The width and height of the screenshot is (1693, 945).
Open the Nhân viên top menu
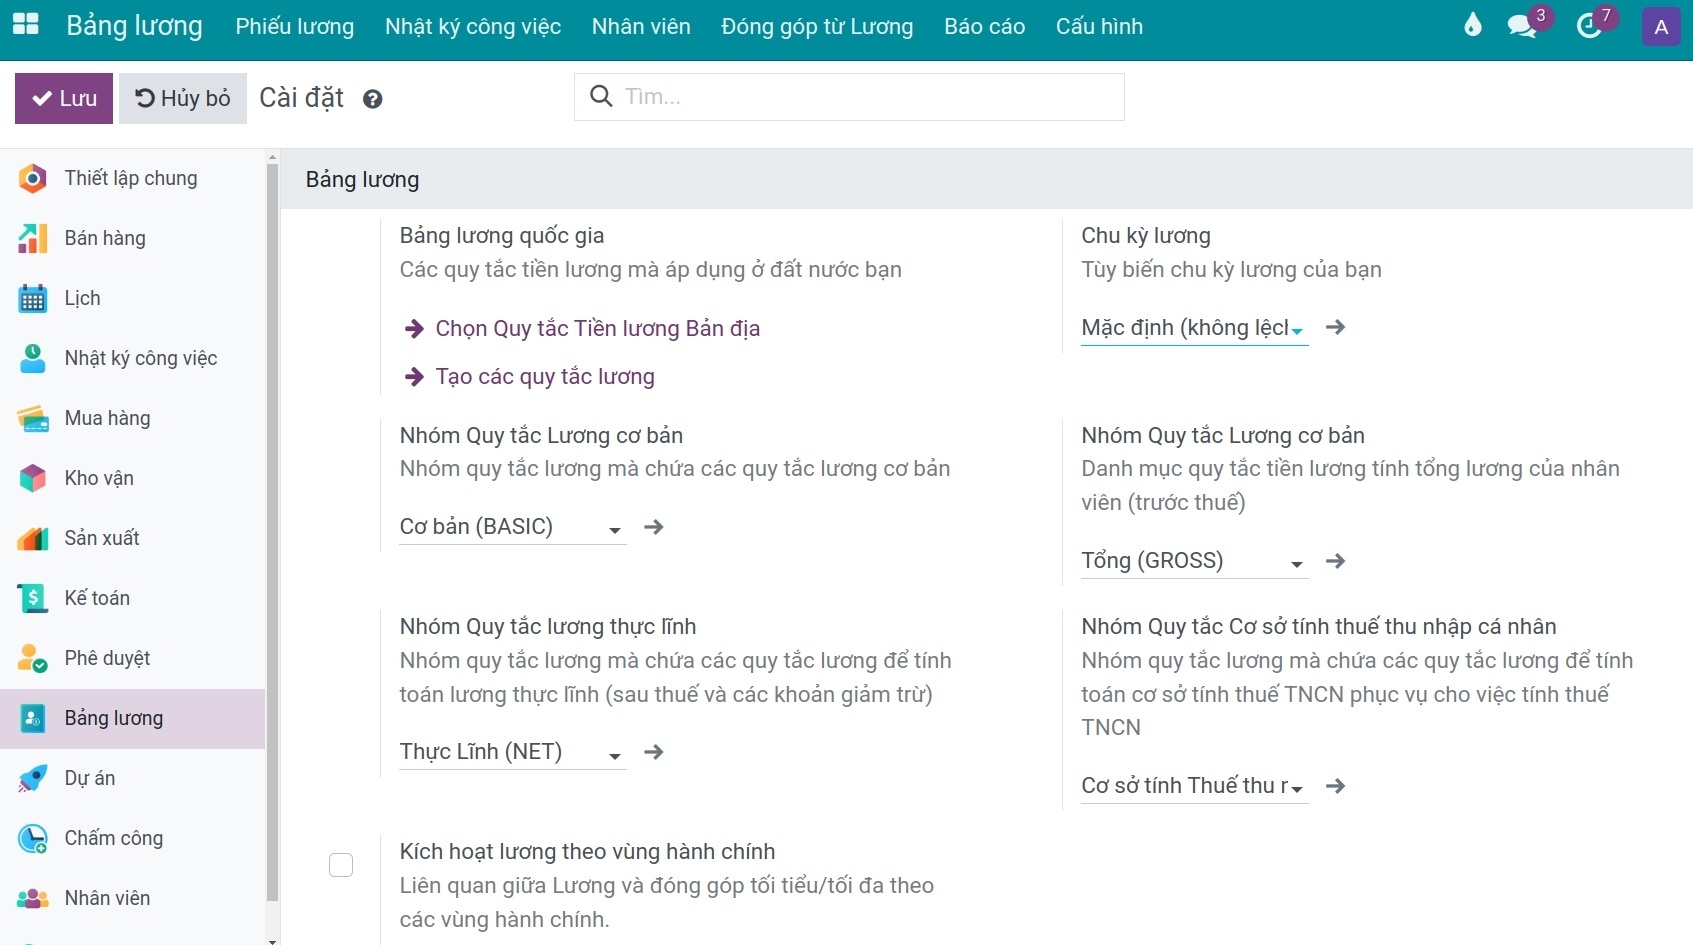coord(641,27)
